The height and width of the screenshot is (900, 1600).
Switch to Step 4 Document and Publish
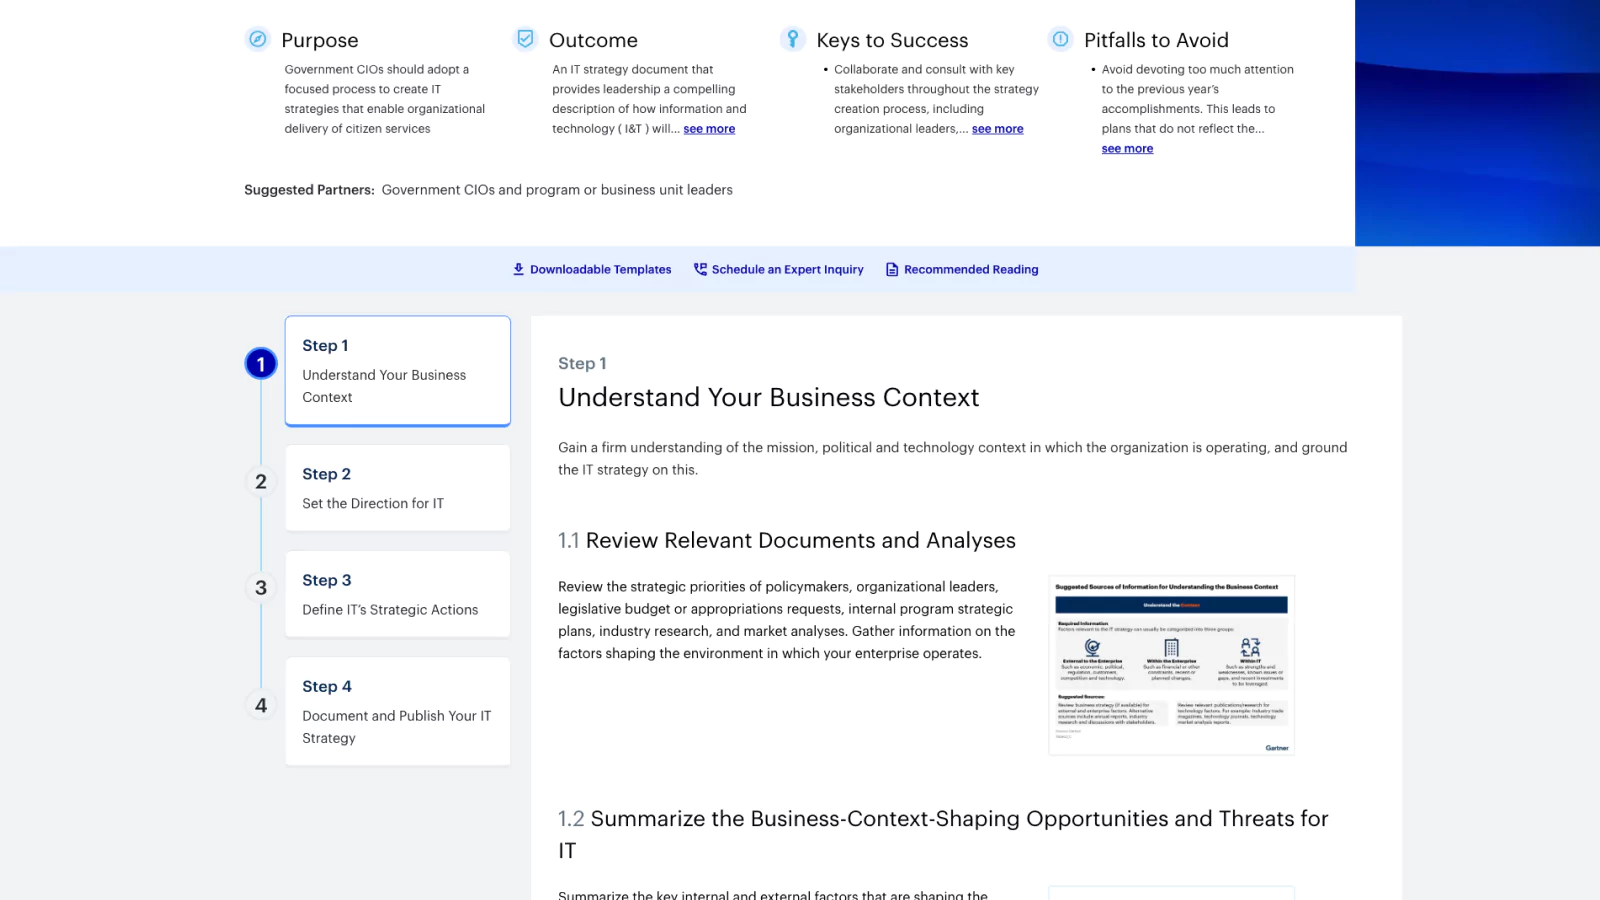pos(397,711)
